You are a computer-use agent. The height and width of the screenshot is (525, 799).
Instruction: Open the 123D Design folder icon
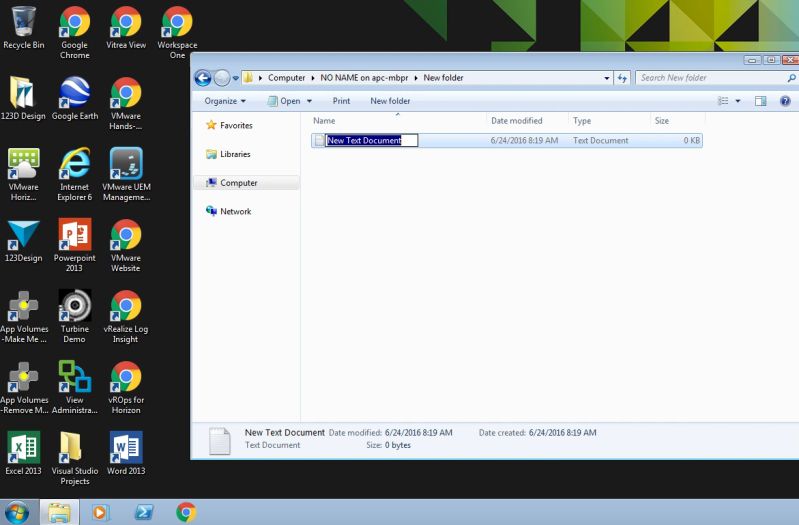pos(22,99)
